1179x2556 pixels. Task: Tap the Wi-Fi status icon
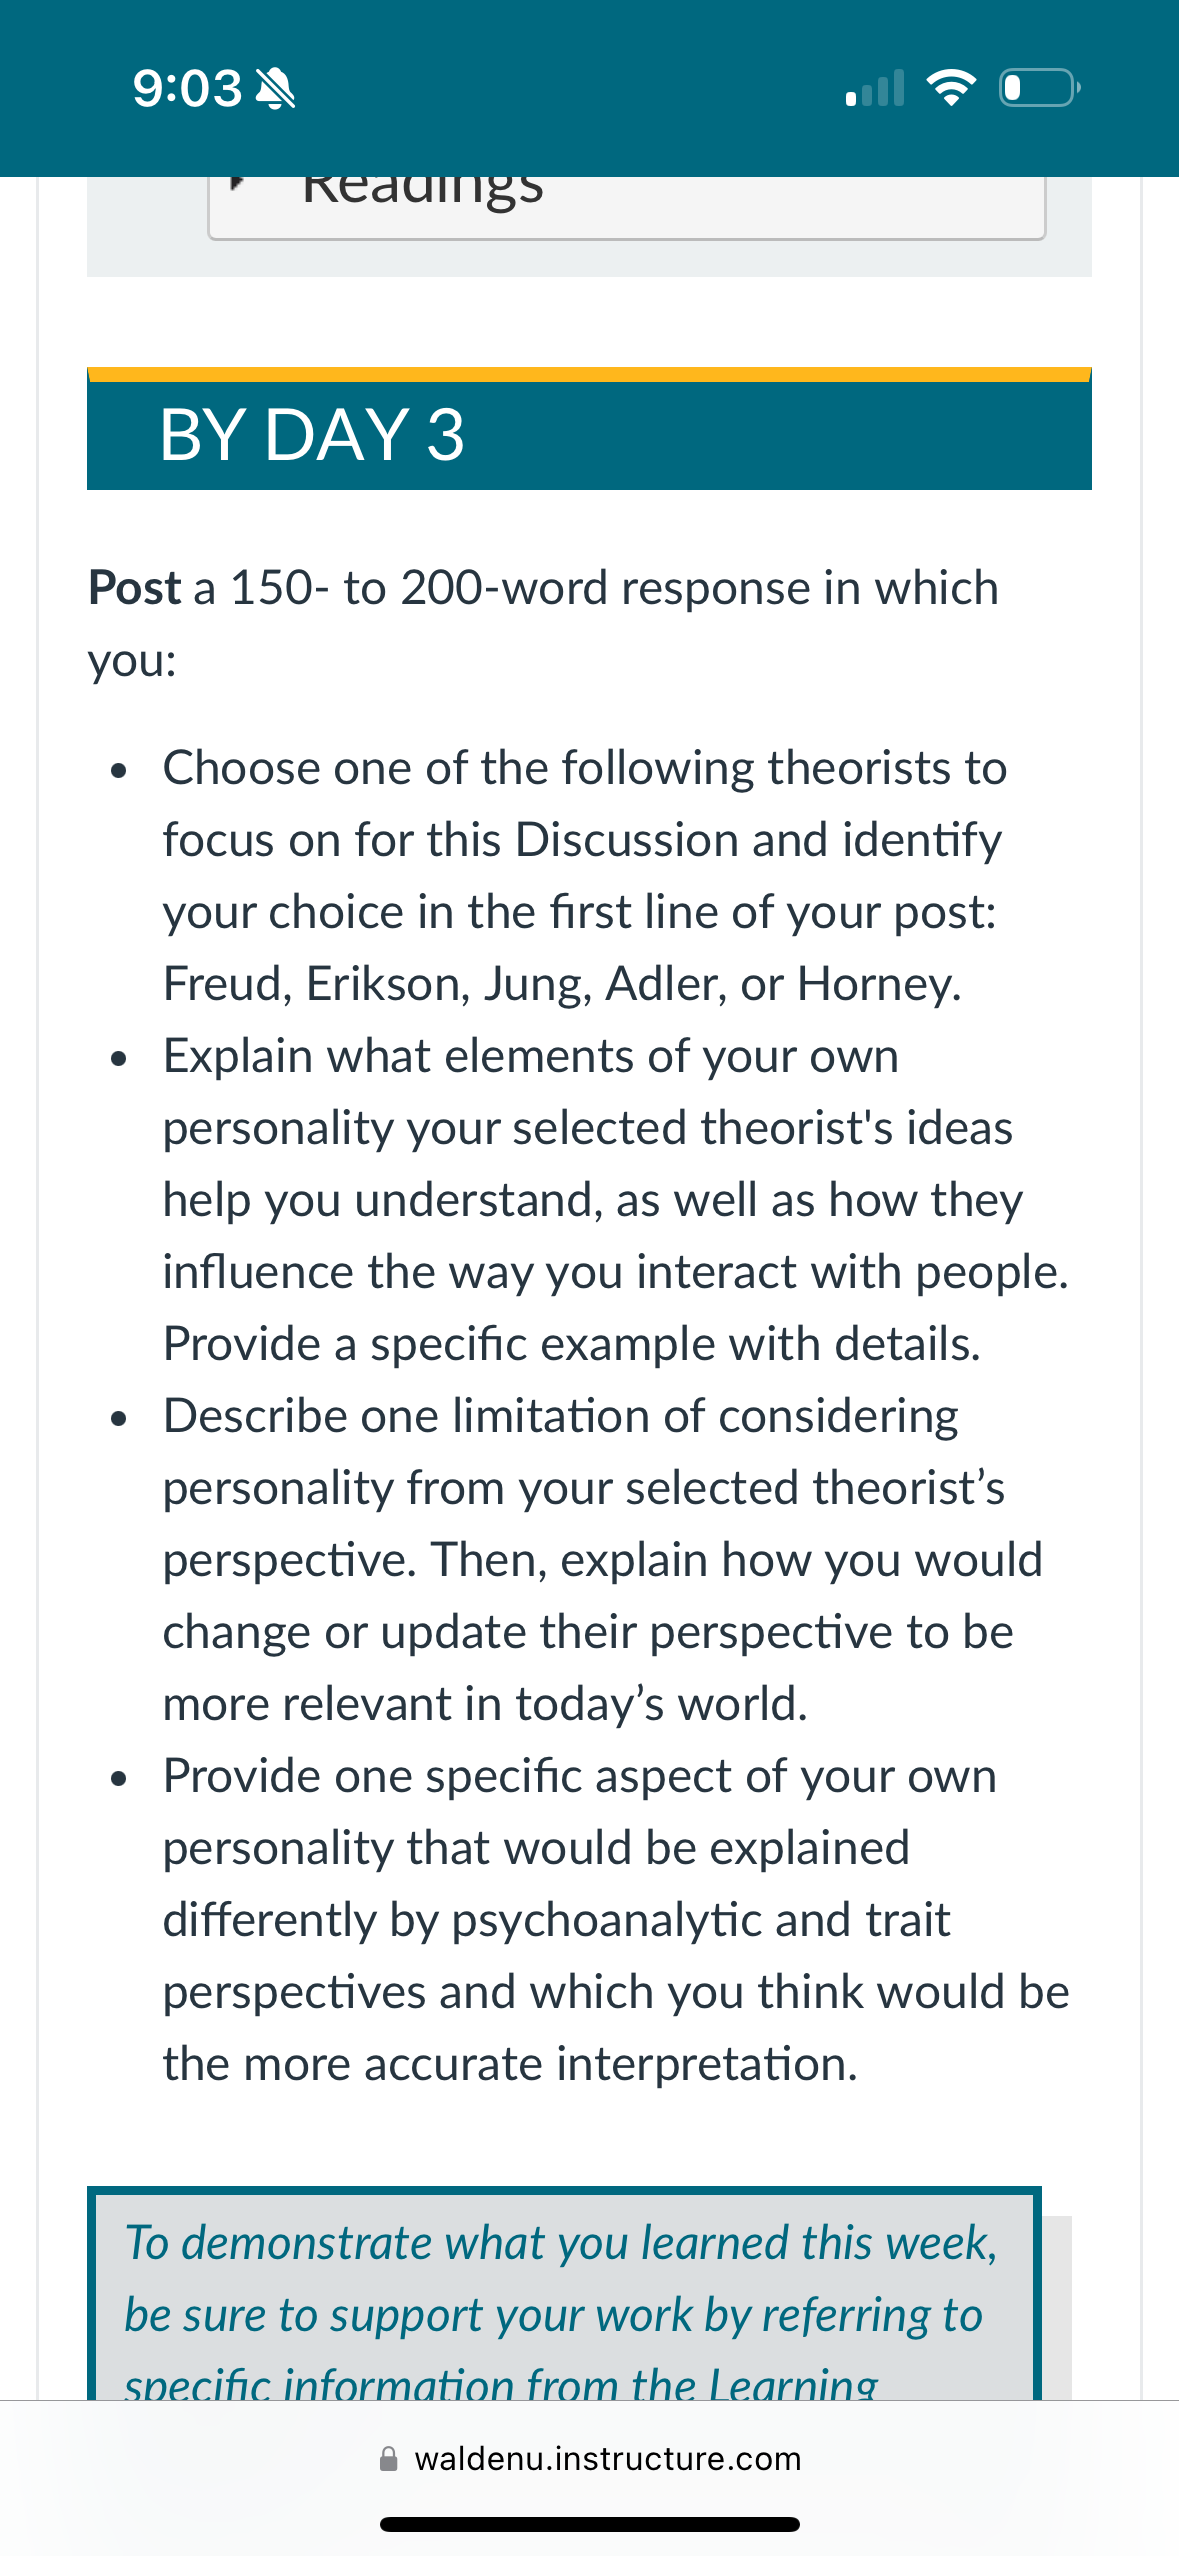click(951, 88)
